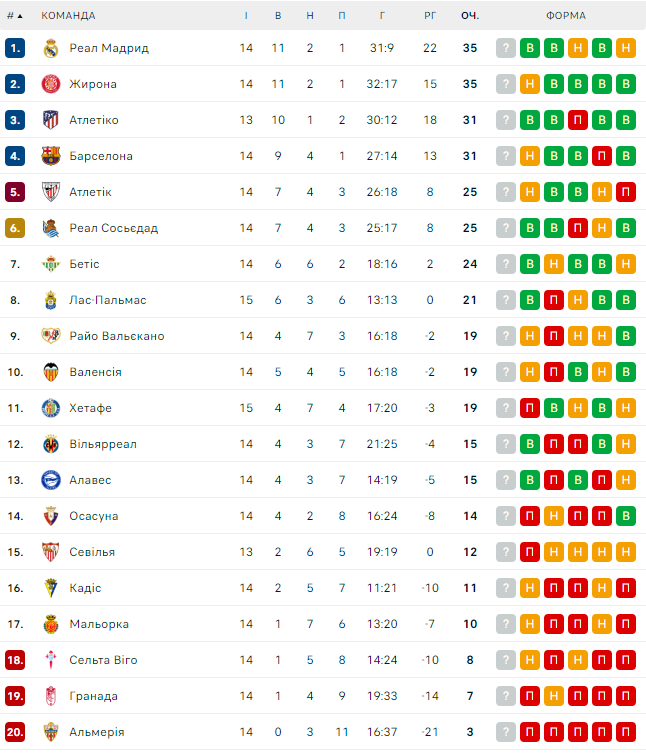Sort standings by ОЧ. points column
The image size is (646, 753).
click(x=470, y=16)
